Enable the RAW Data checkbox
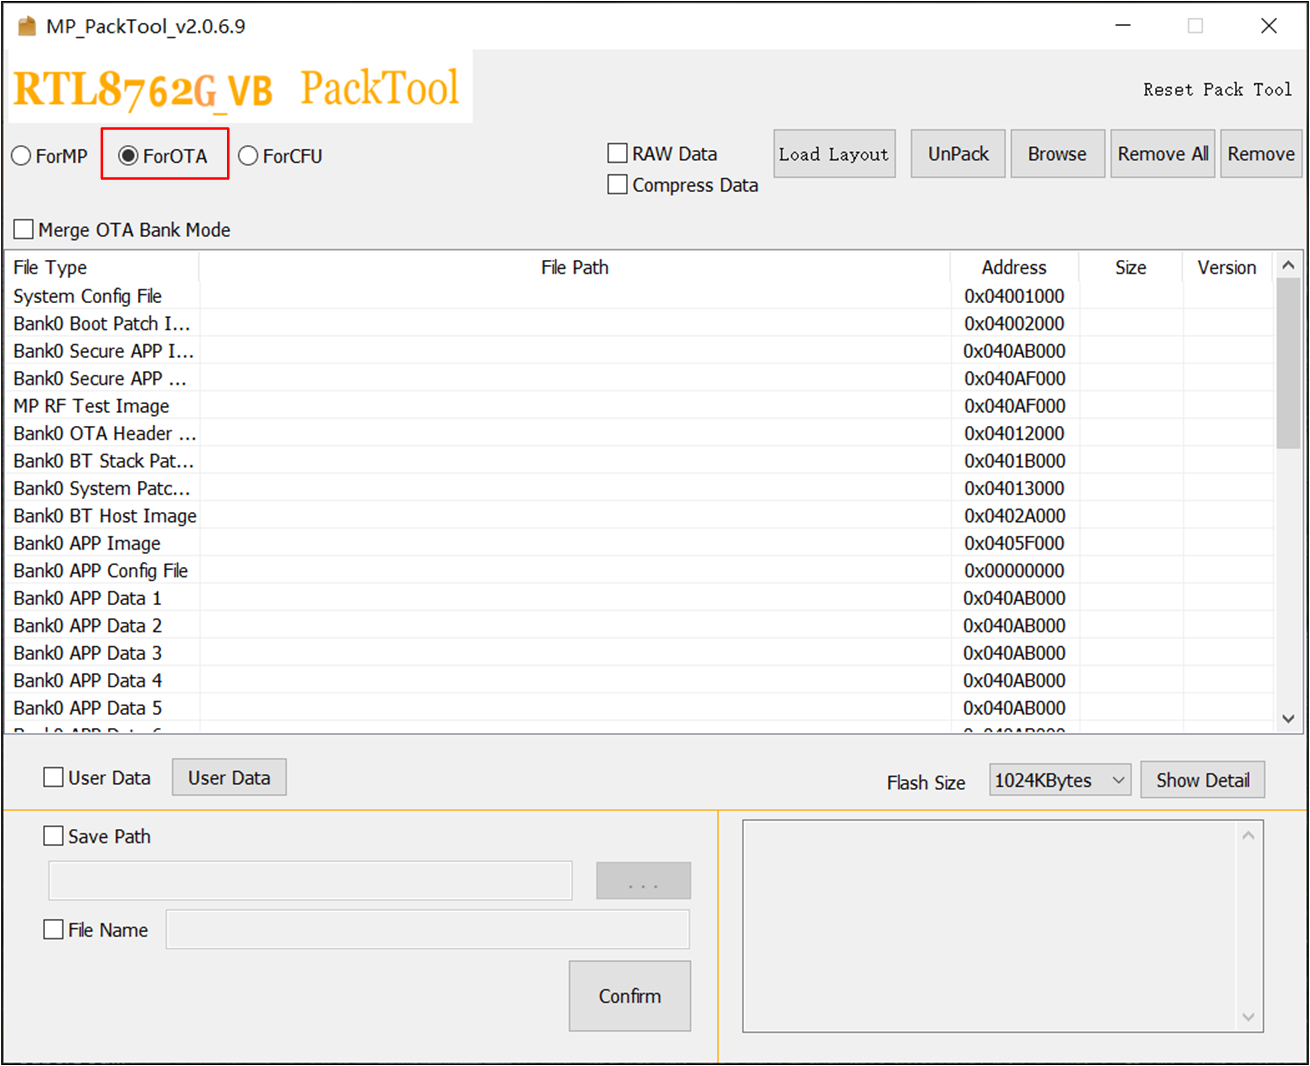1310x1066 pixels. (618, 153)
